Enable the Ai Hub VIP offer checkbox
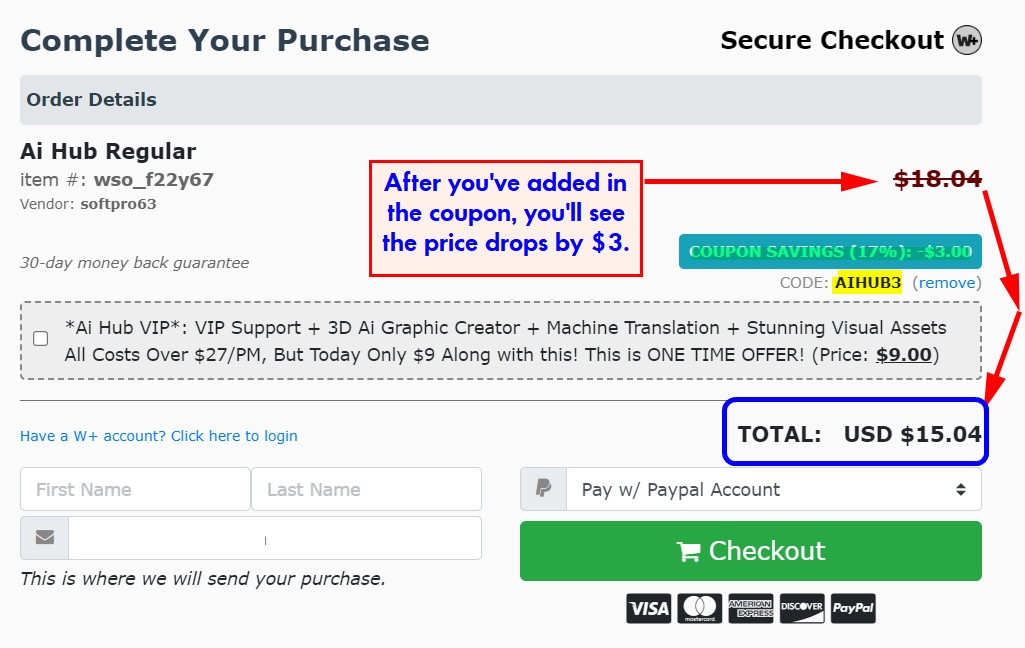The height and width of the screenshot is (648, 1025). [x=41, y=338]
